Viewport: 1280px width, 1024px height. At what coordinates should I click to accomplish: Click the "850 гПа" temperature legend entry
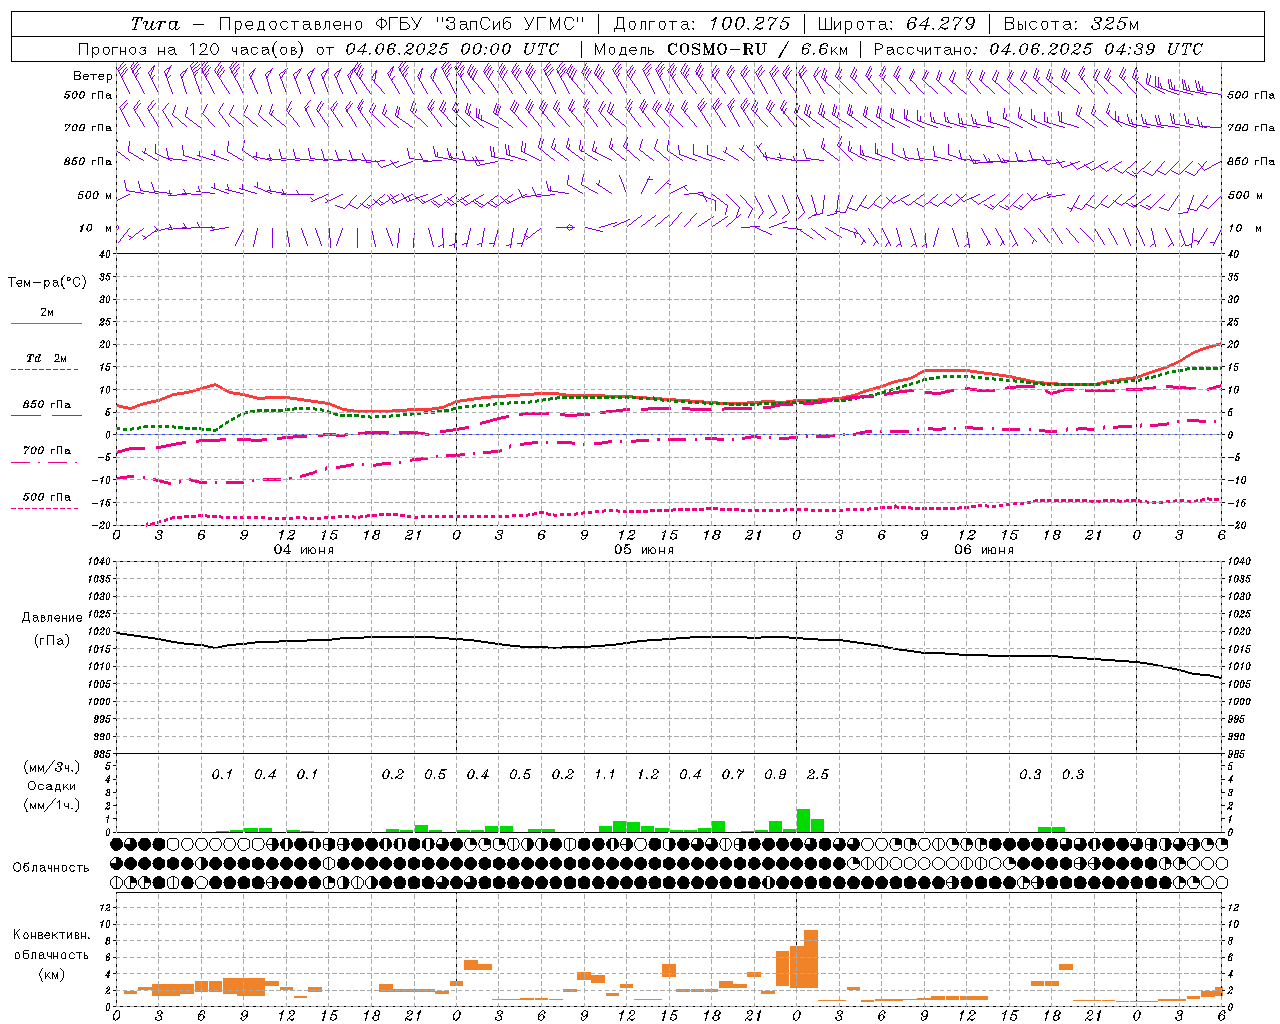click(x=47, y=405)
